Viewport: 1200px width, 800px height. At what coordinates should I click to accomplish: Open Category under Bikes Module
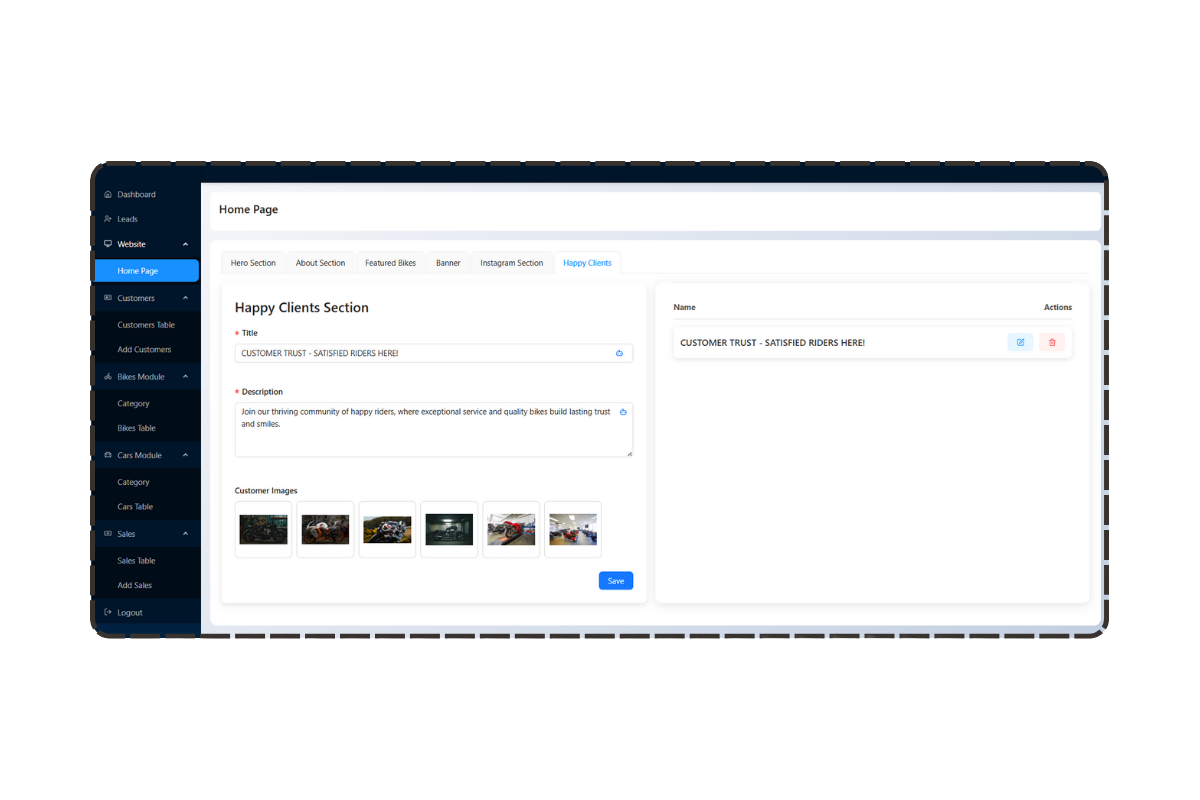pyautogui.click(x=133, y=404)
